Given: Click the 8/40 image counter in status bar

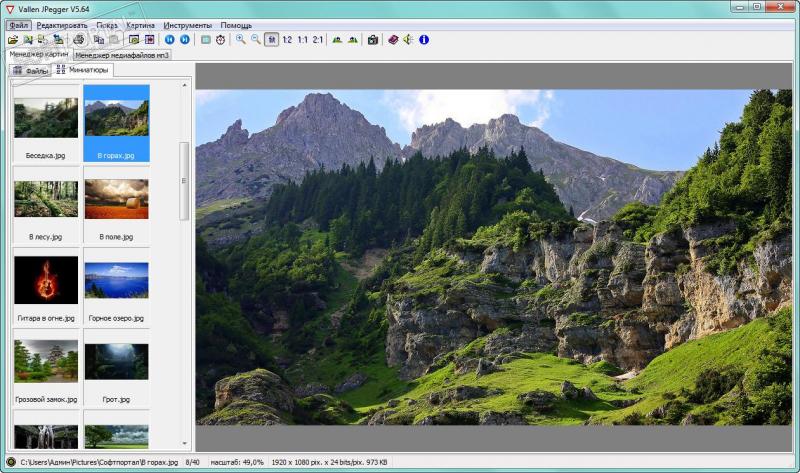Looking at the screenshot, I should (192, 462).
